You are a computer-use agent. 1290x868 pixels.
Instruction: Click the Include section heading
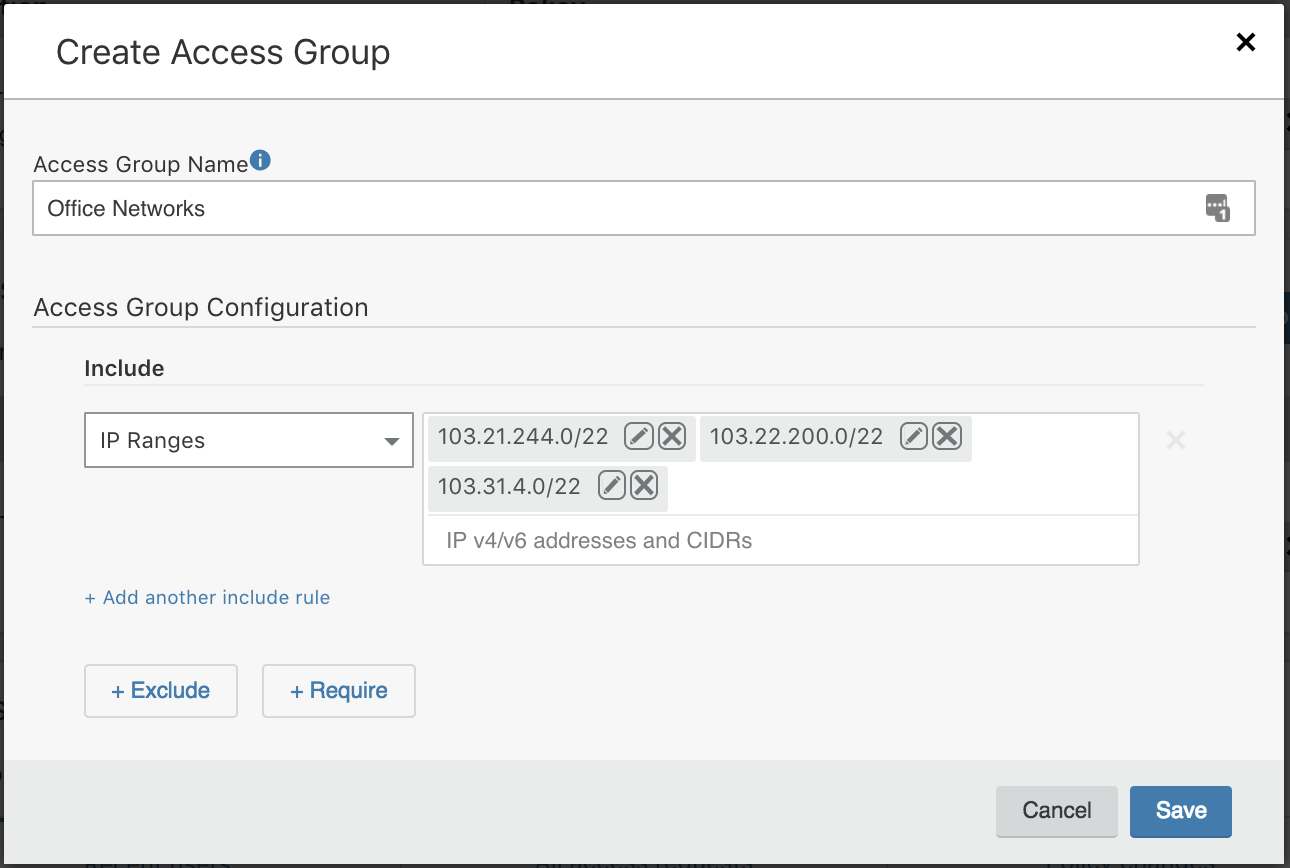[124, 368]
